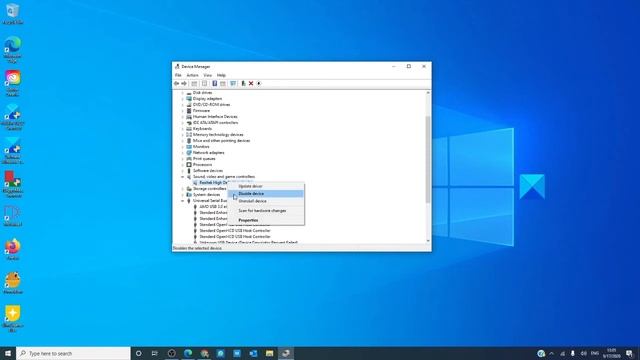640x360 pixels.
Task: Open the Help menu
Action: [221, 75]
